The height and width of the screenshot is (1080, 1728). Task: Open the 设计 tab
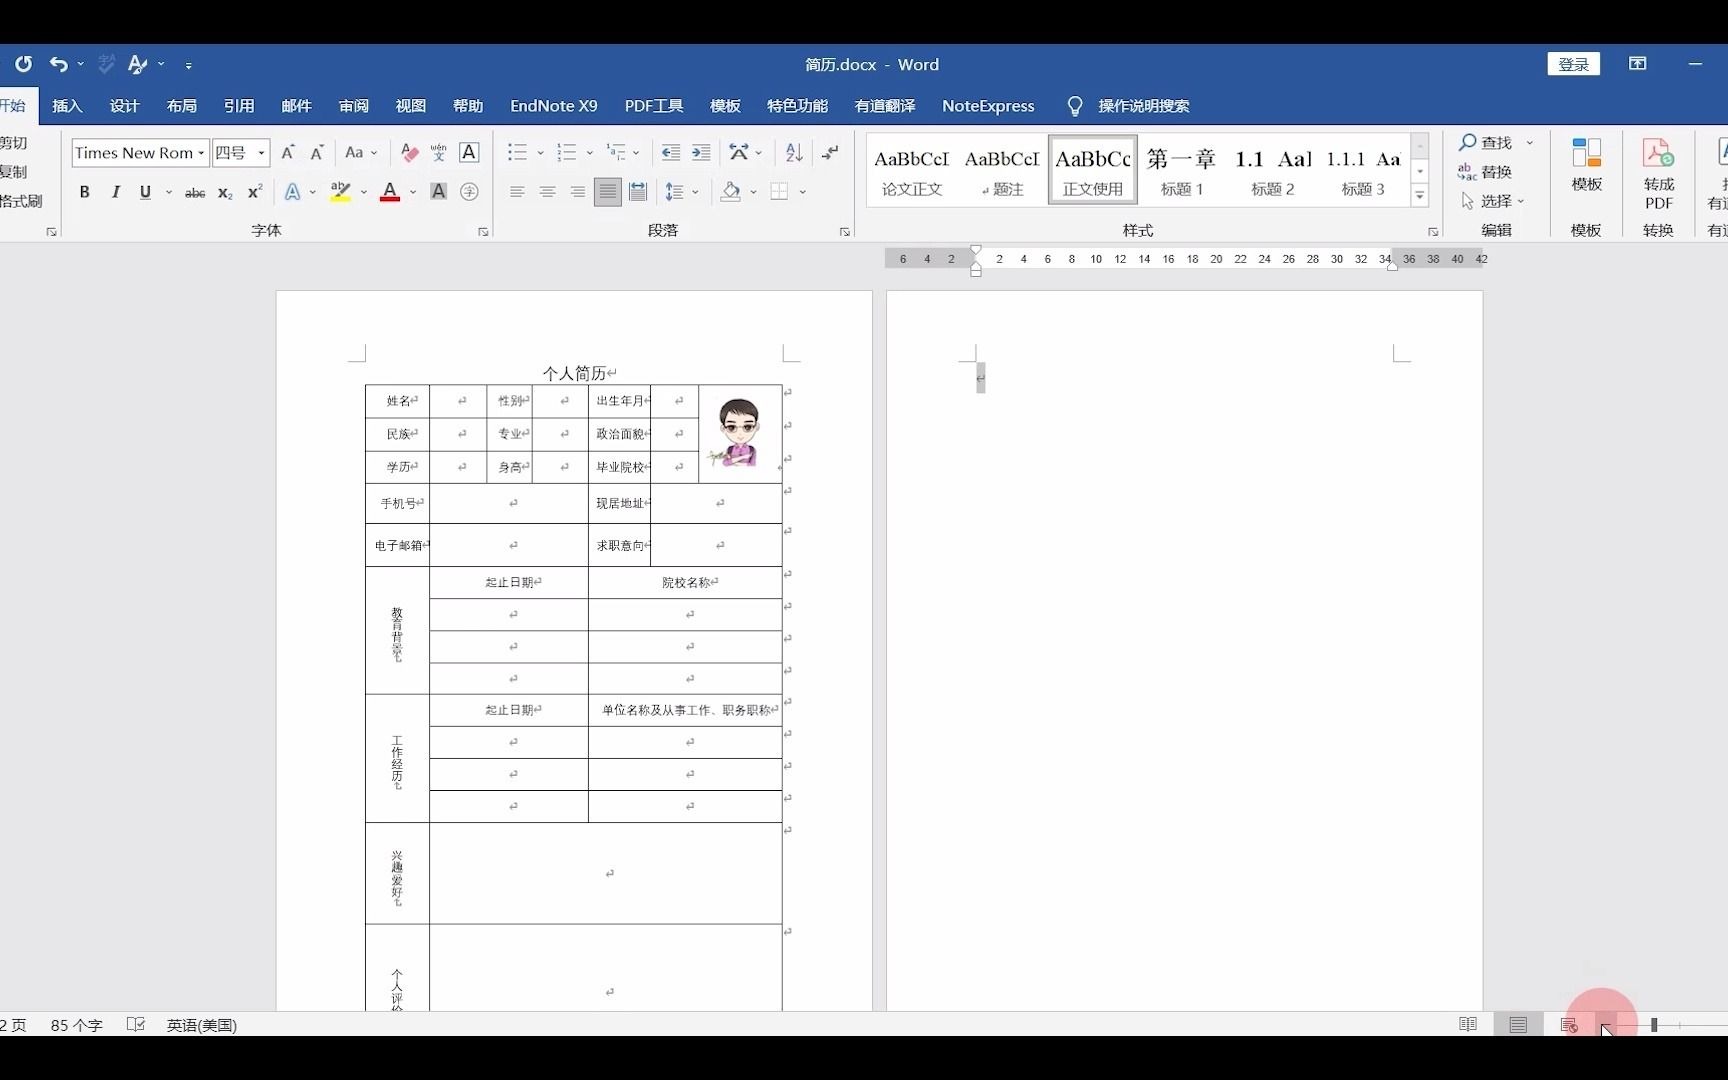click(x=124, y=106)
